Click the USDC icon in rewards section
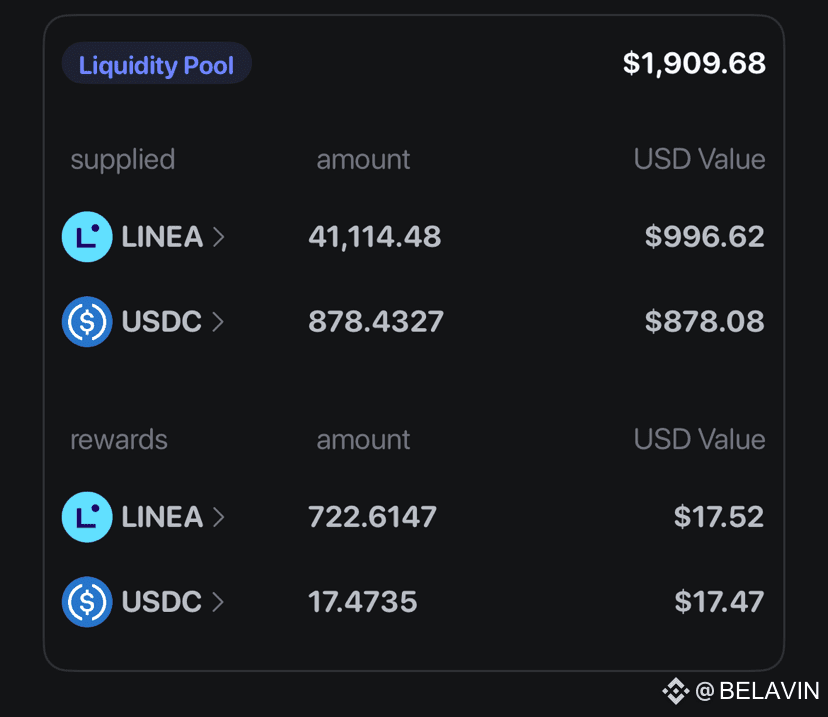Image resolution: width=828 pixels, height=717 pixels. pyautogui.click(x=87, y=602)
